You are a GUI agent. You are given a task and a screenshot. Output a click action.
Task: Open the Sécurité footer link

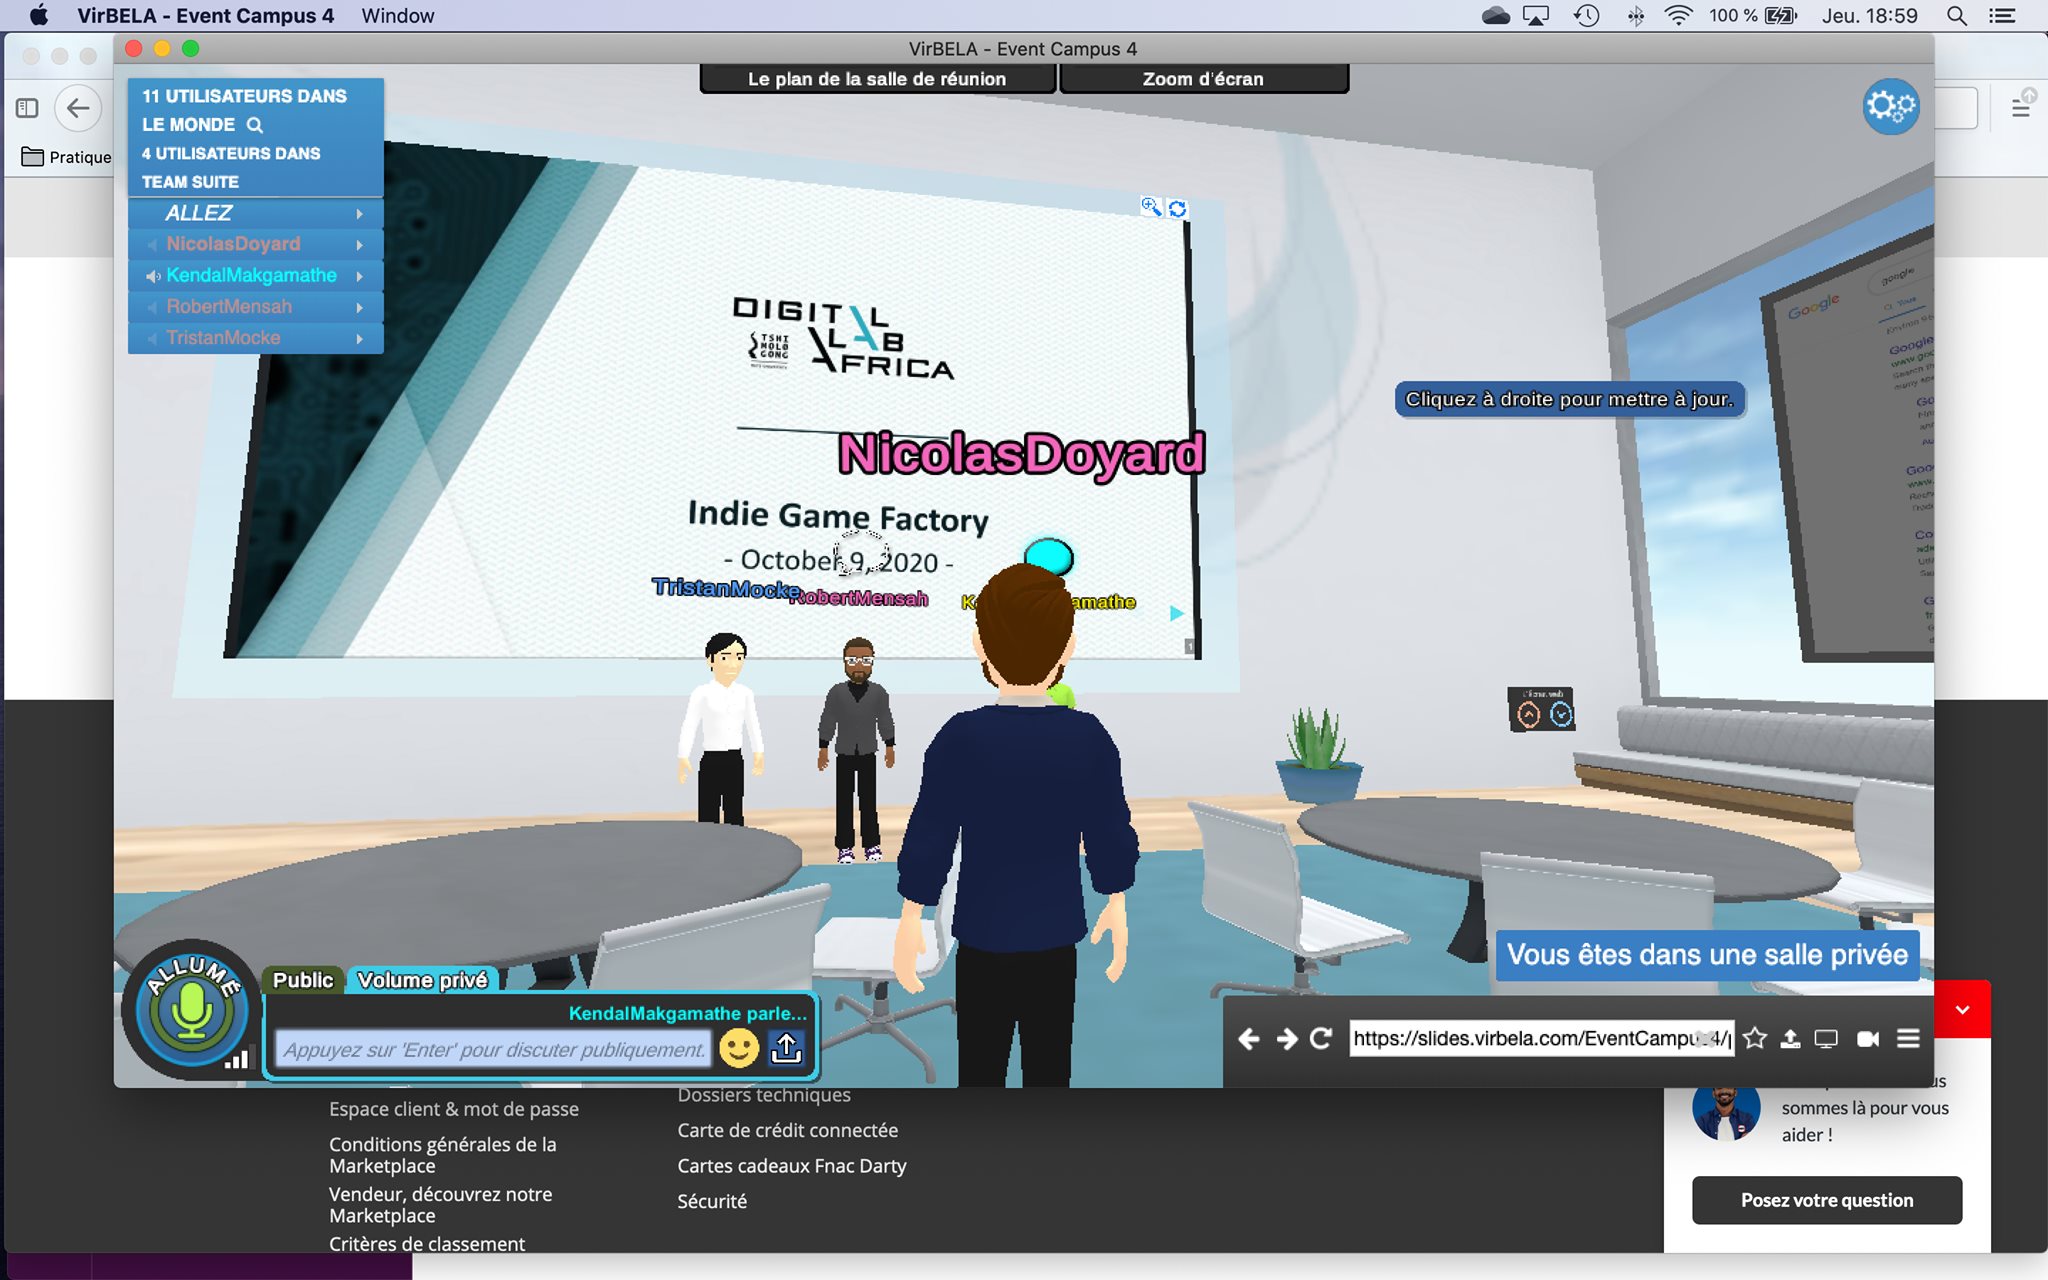tap(712, 1201)
